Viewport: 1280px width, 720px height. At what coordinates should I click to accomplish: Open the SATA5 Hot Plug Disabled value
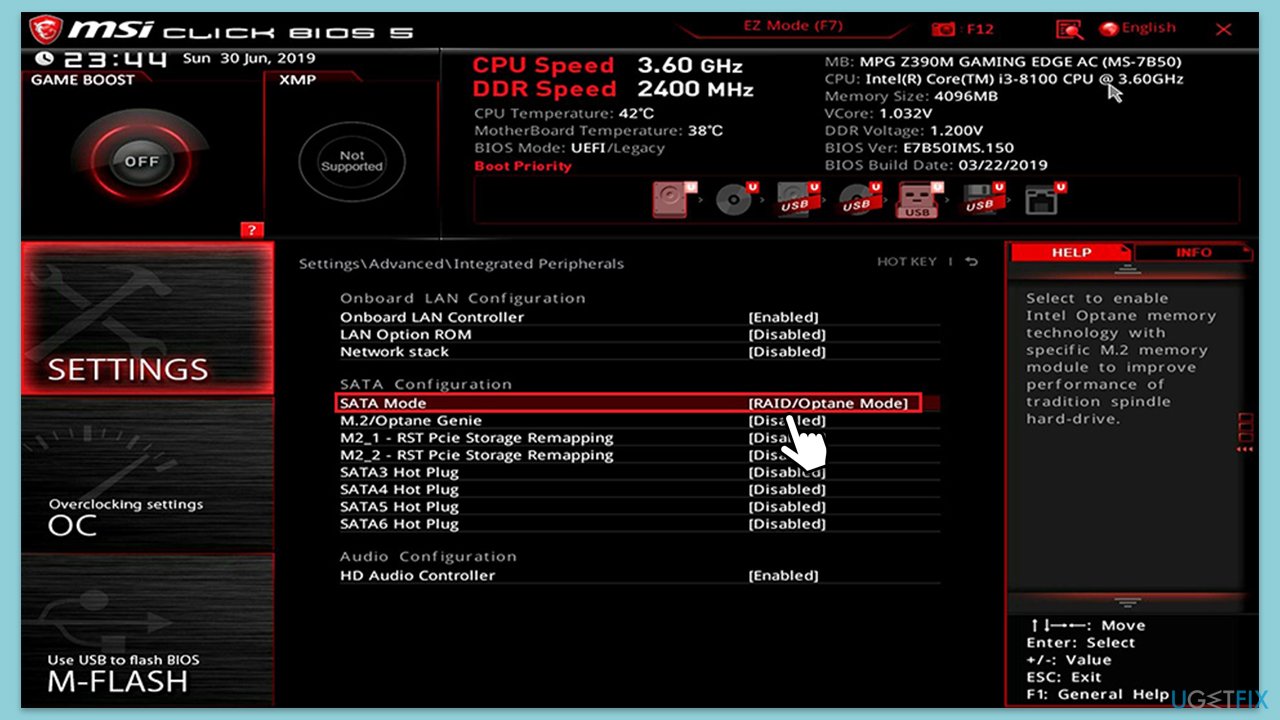787,506
